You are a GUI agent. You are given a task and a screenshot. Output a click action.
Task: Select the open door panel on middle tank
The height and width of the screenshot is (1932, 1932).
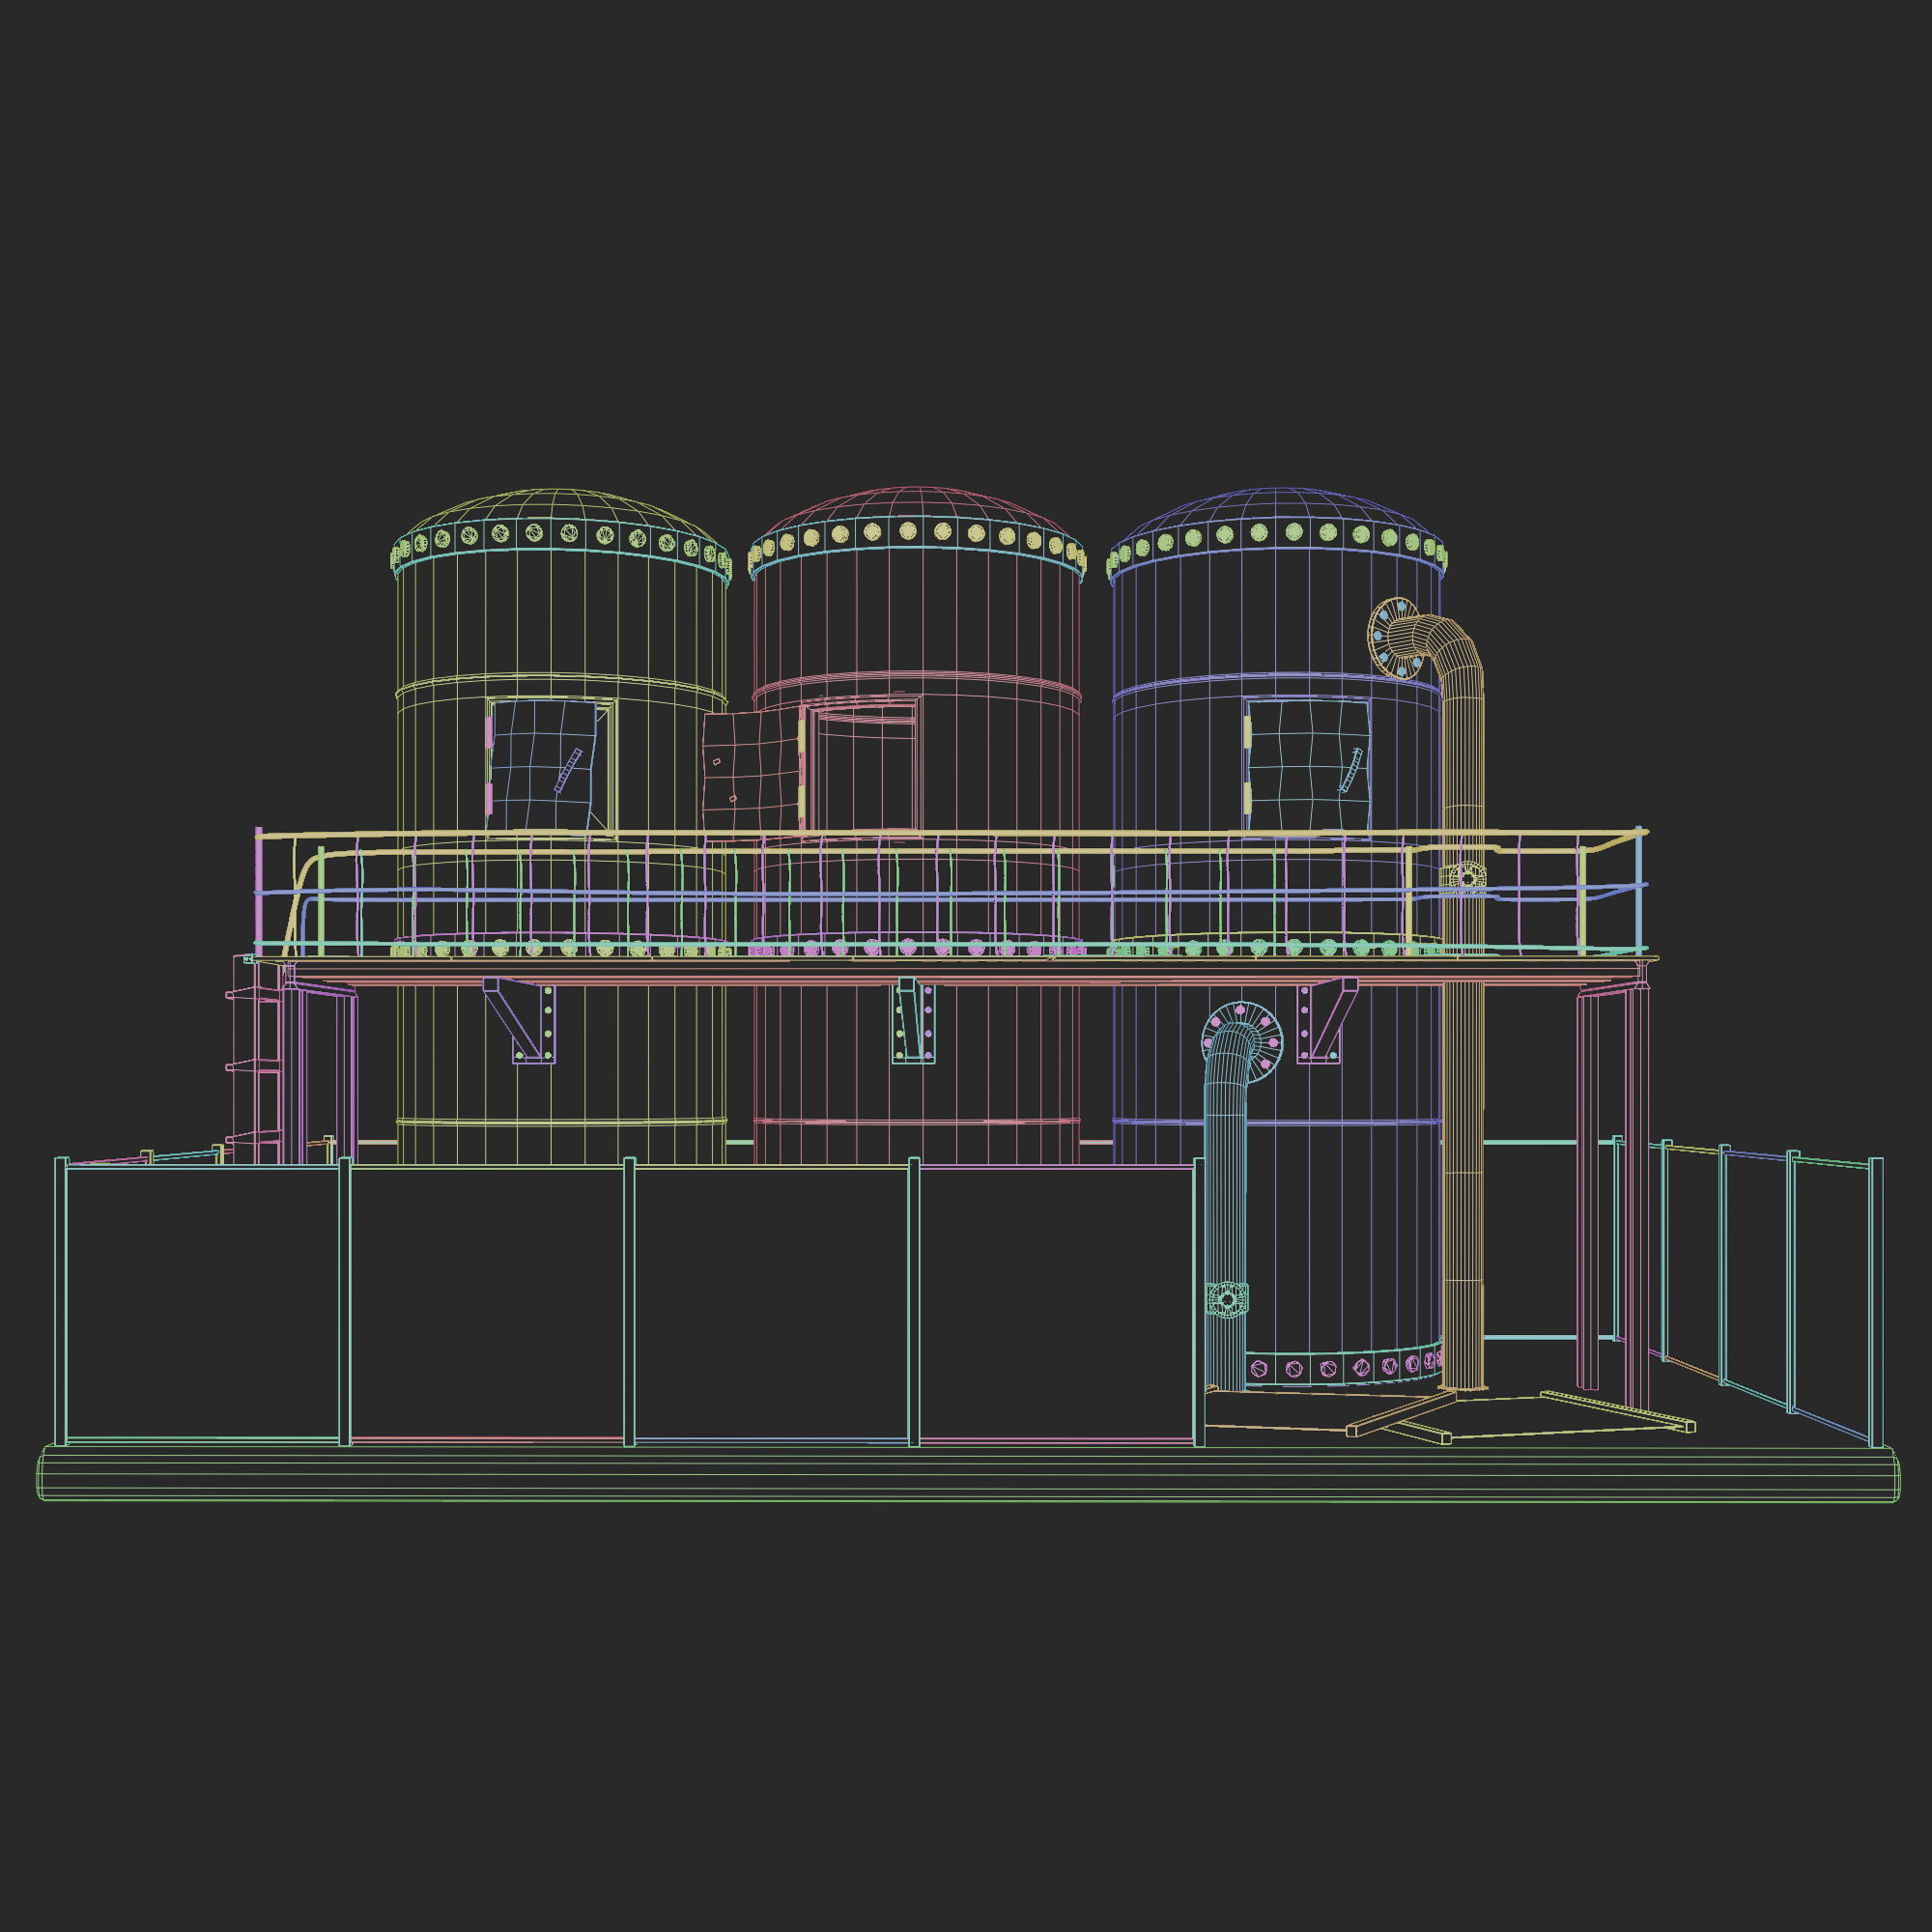click(x=754, y=772)
